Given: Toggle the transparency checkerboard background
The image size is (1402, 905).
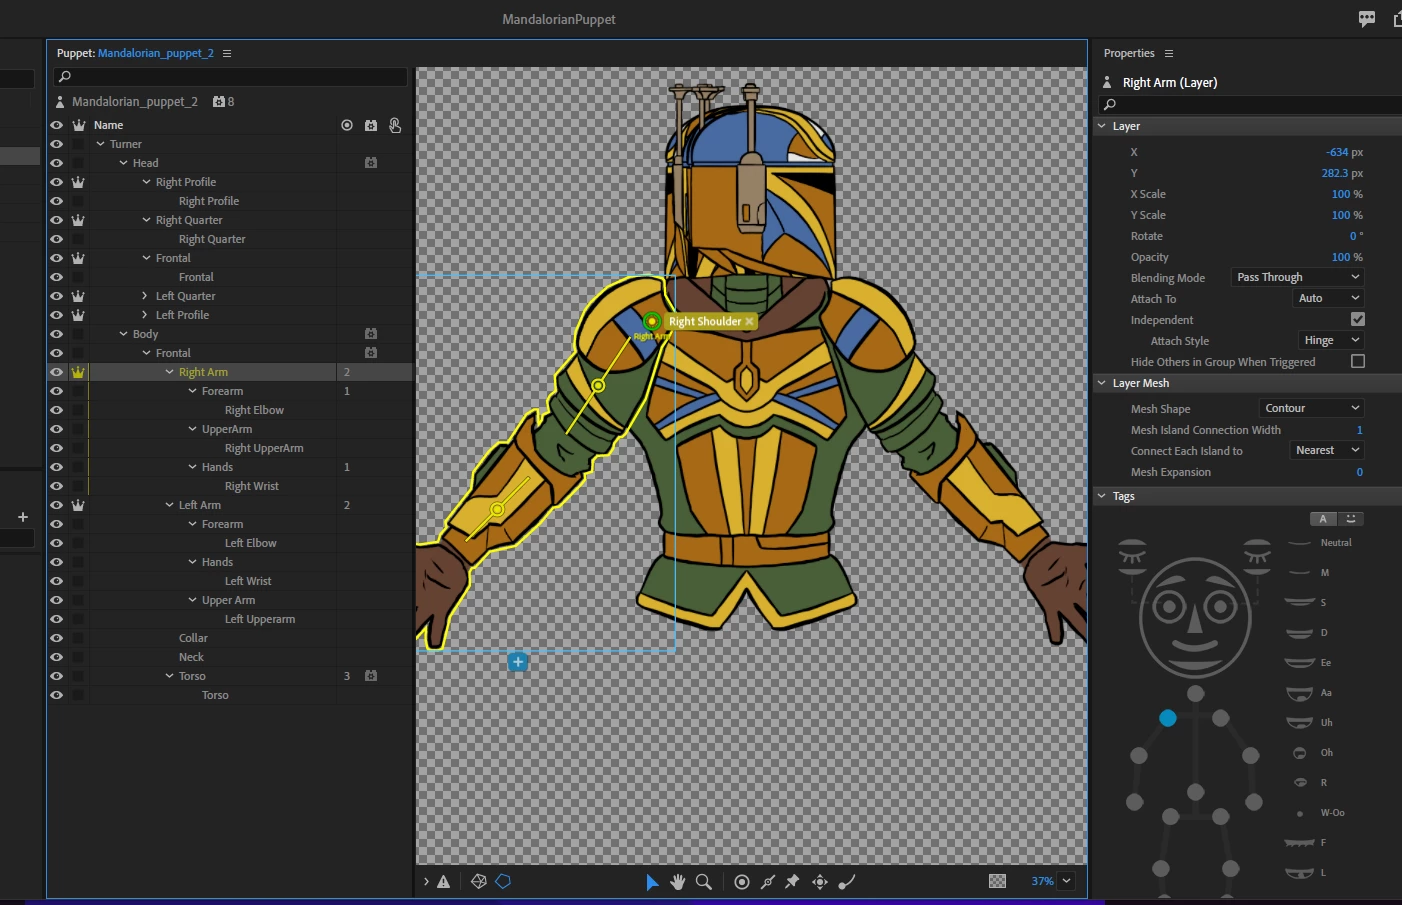Looking at the screenshot, I should pyautogui.click(x=997, y=881).
